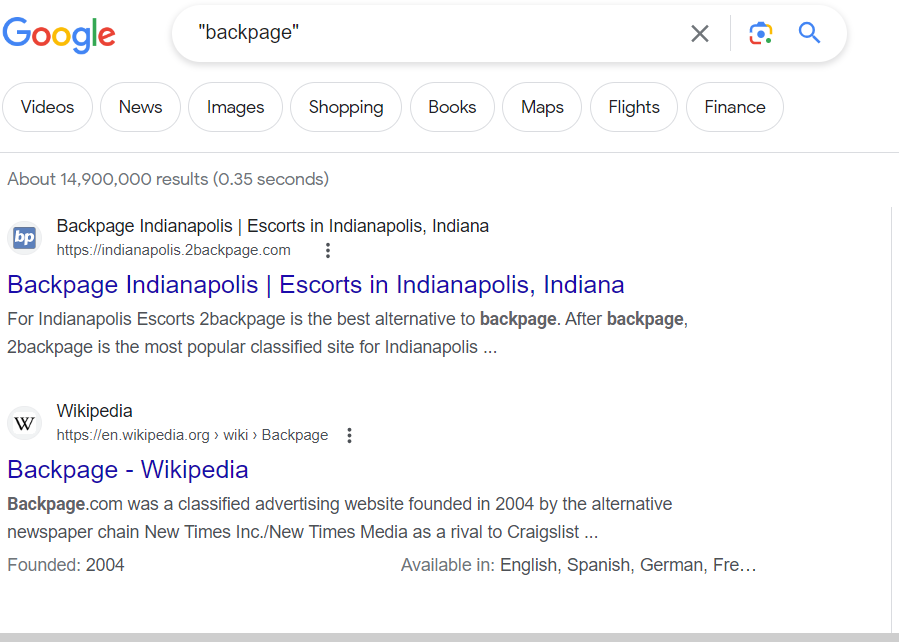The width and height of the screenshot is (899, 642).
Task: Switch to the News filter
Action: (140, 107)
